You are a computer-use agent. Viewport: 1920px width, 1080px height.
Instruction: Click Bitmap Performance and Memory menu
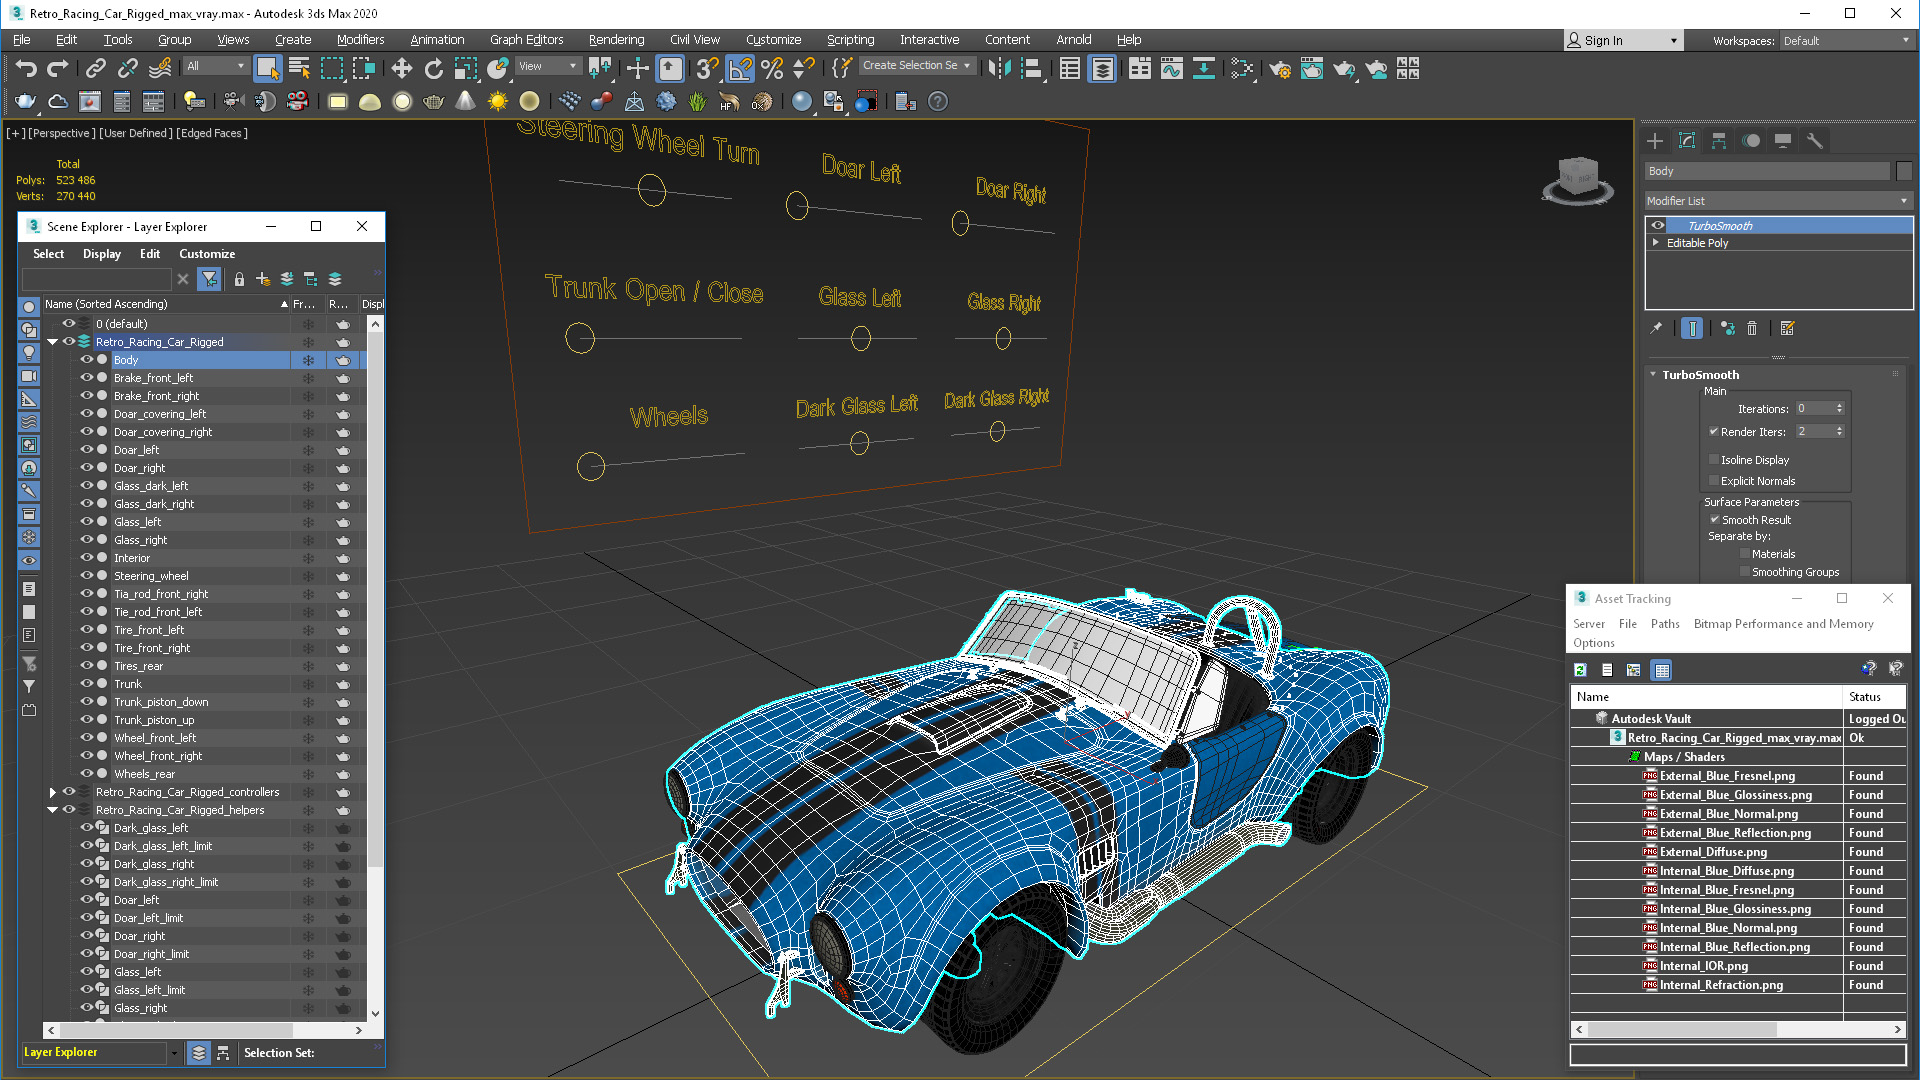1783,624
